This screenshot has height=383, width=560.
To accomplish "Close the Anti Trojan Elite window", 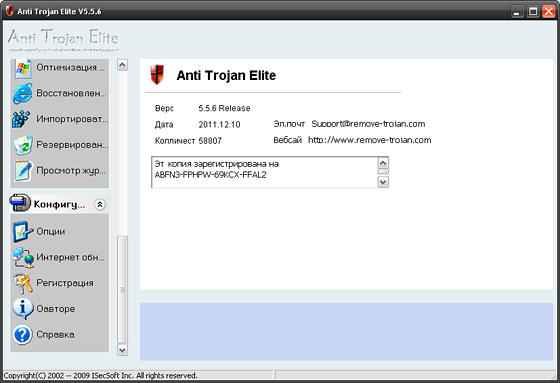I will click(549, 11).
